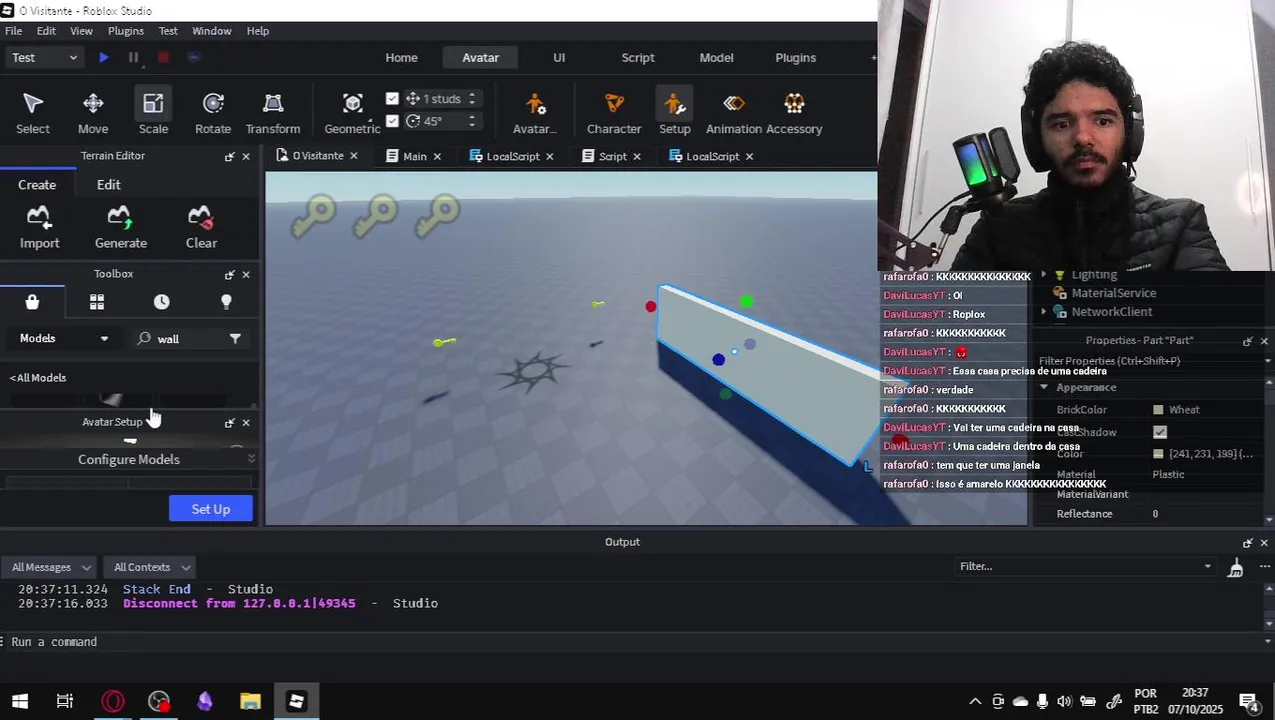Open the Animation editor
This screenshot has height=720, width=1275.
coord(734,113)
